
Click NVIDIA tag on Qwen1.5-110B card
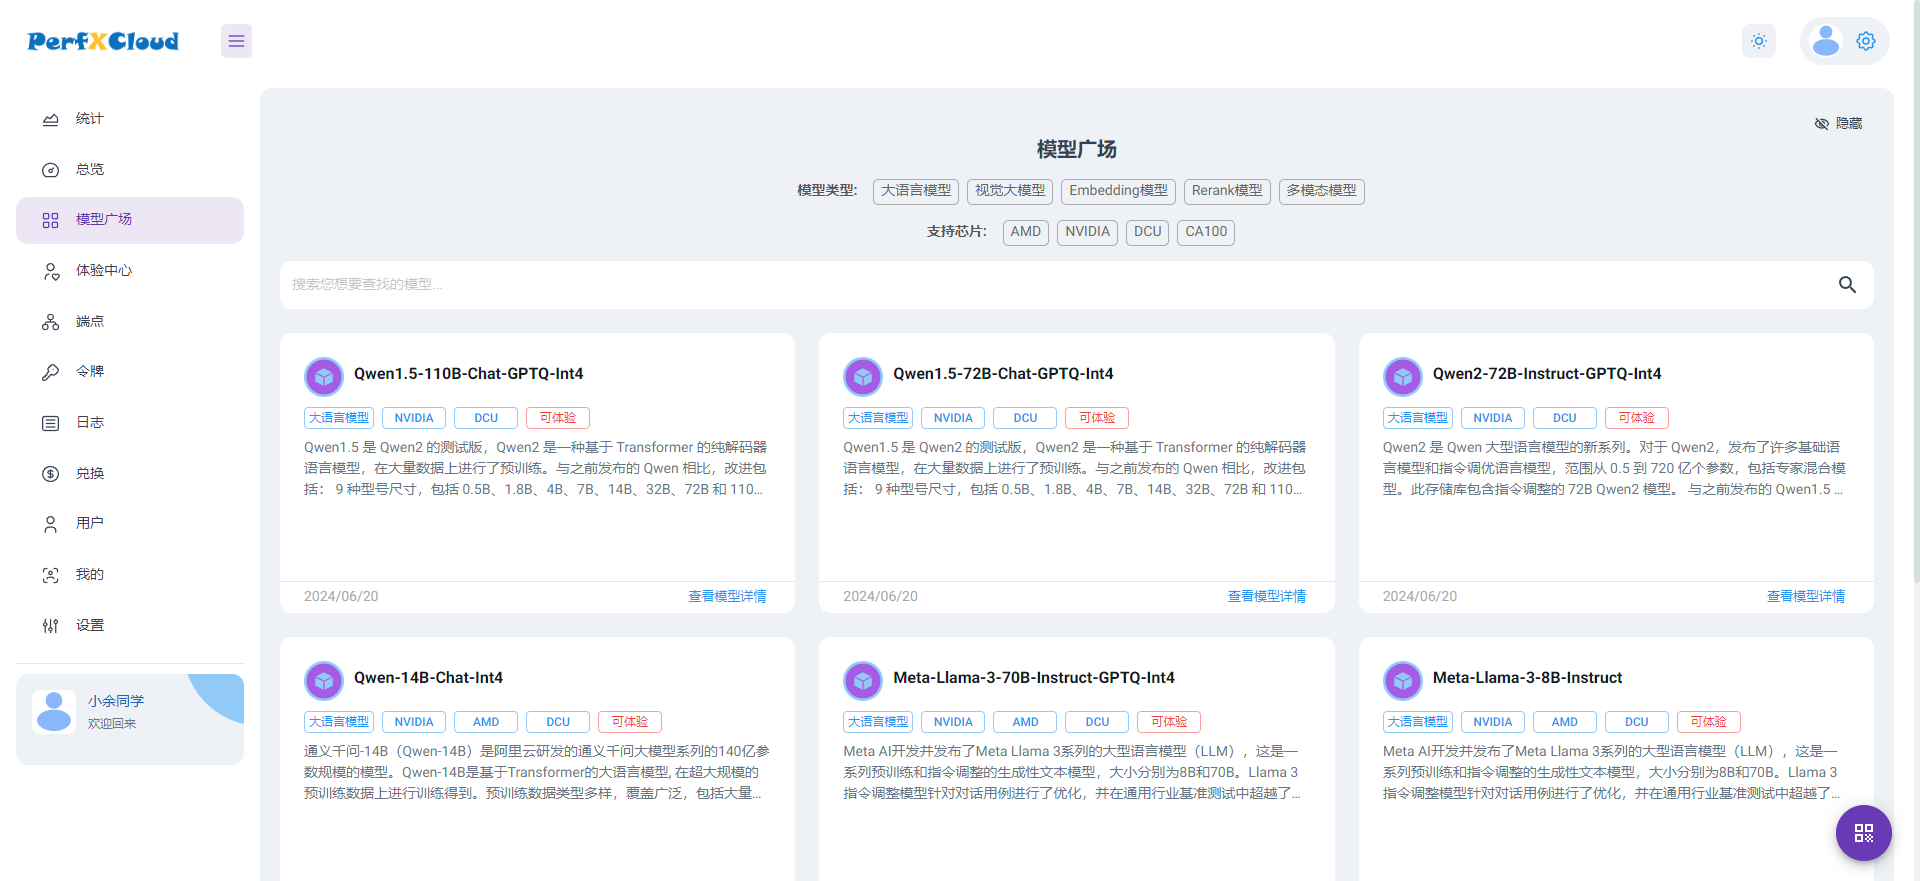click(414, 418)
